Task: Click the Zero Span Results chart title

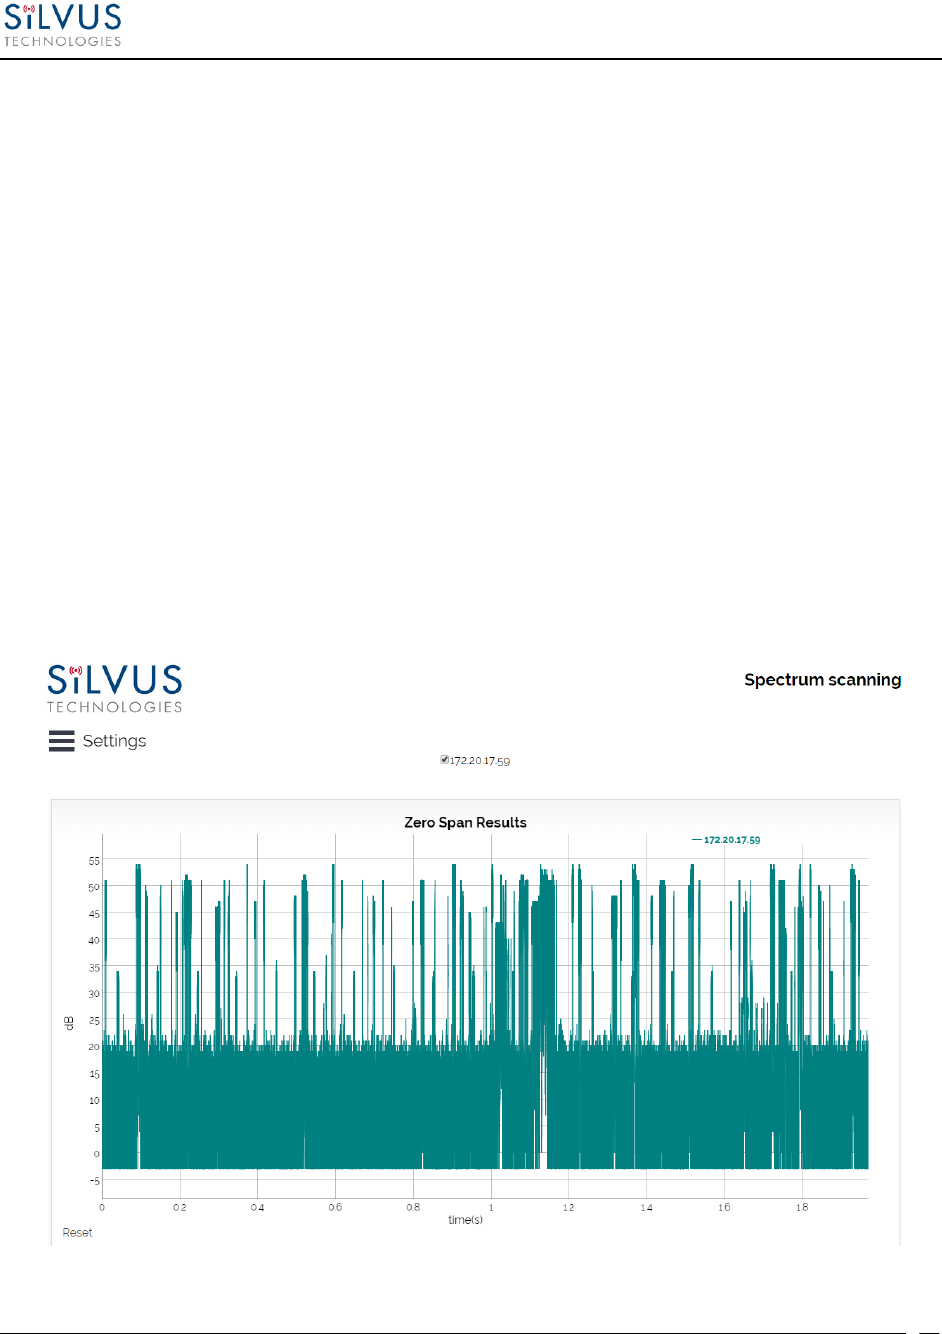Action: 465,822
